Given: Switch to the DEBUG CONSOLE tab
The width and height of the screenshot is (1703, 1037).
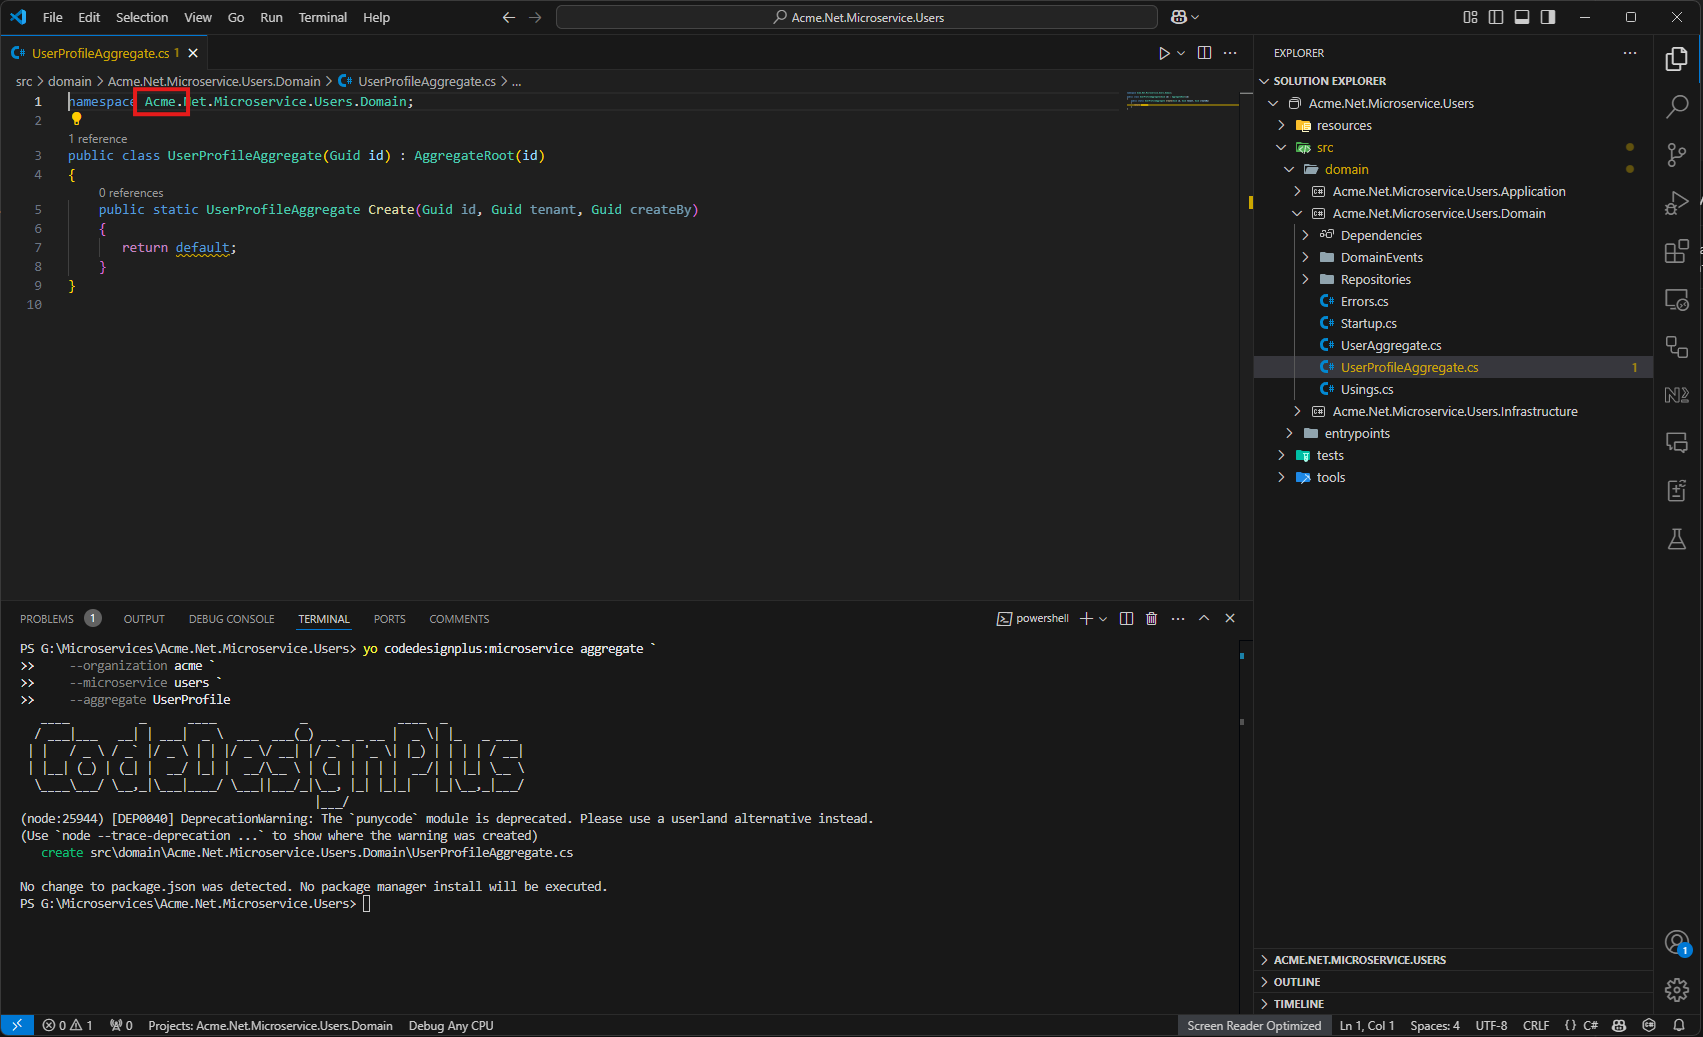Looking at the screenshot, I should tap(231, 619).
